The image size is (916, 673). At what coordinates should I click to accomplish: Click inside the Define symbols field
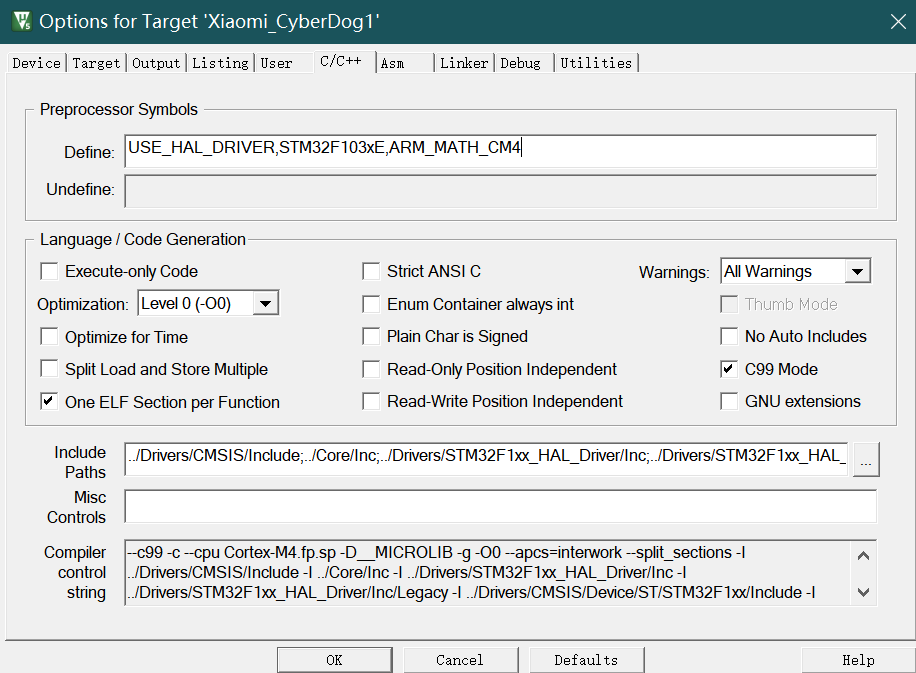[501, 151]
